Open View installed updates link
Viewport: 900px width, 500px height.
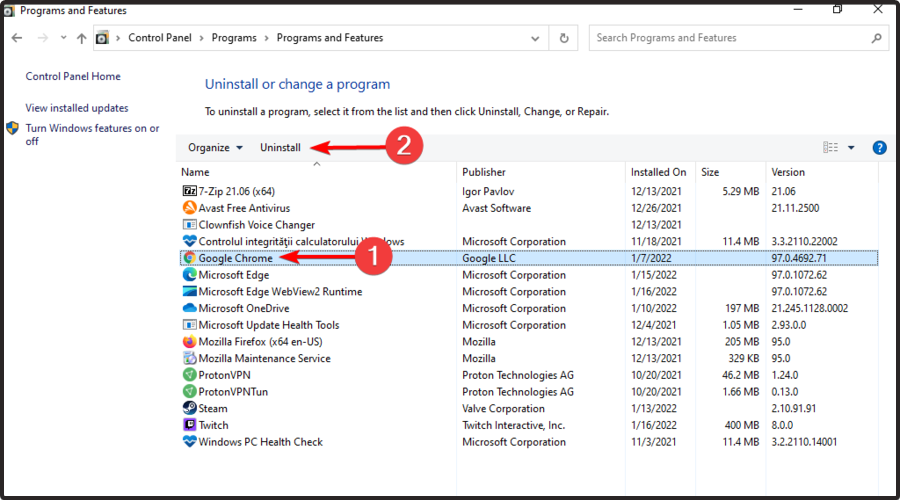click(77, 108)
